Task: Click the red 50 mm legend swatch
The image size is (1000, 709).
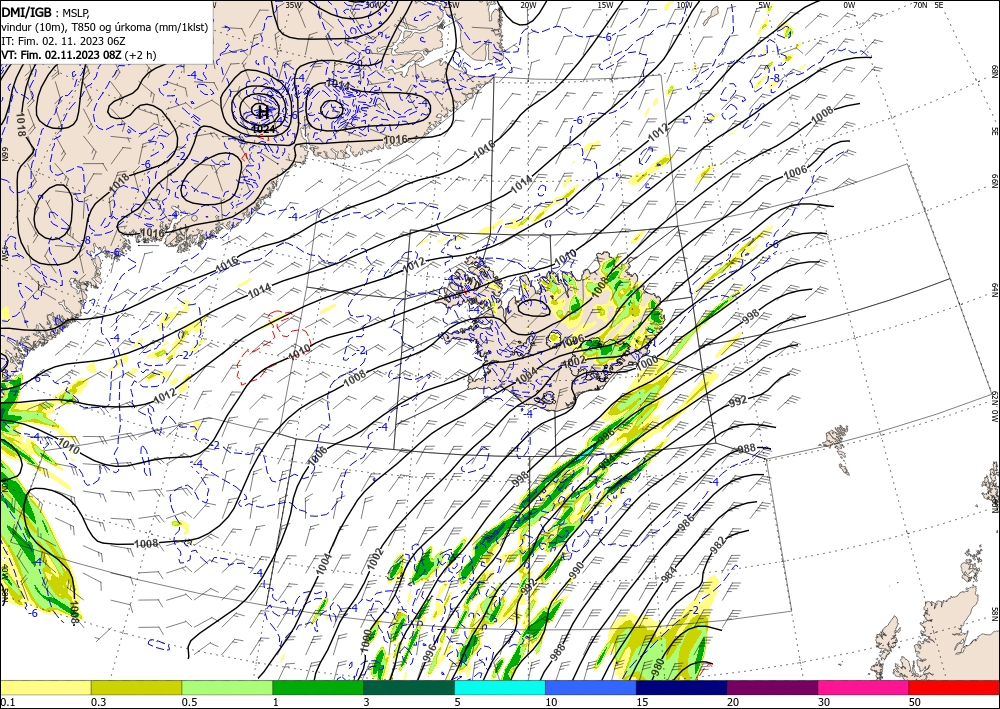Action: pos(954,687)
